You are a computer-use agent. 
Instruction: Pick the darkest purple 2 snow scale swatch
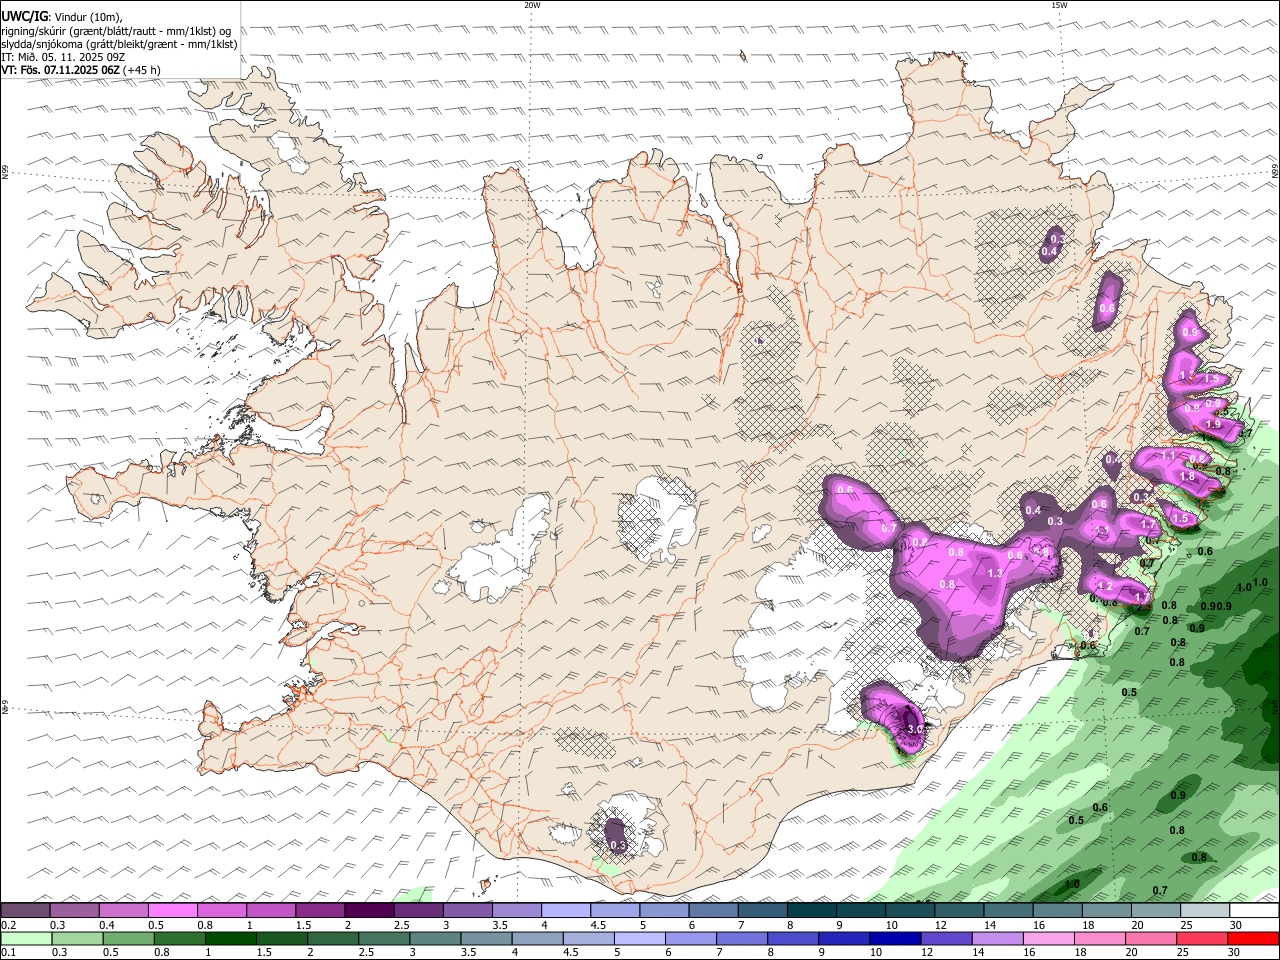tap(369, 911)
